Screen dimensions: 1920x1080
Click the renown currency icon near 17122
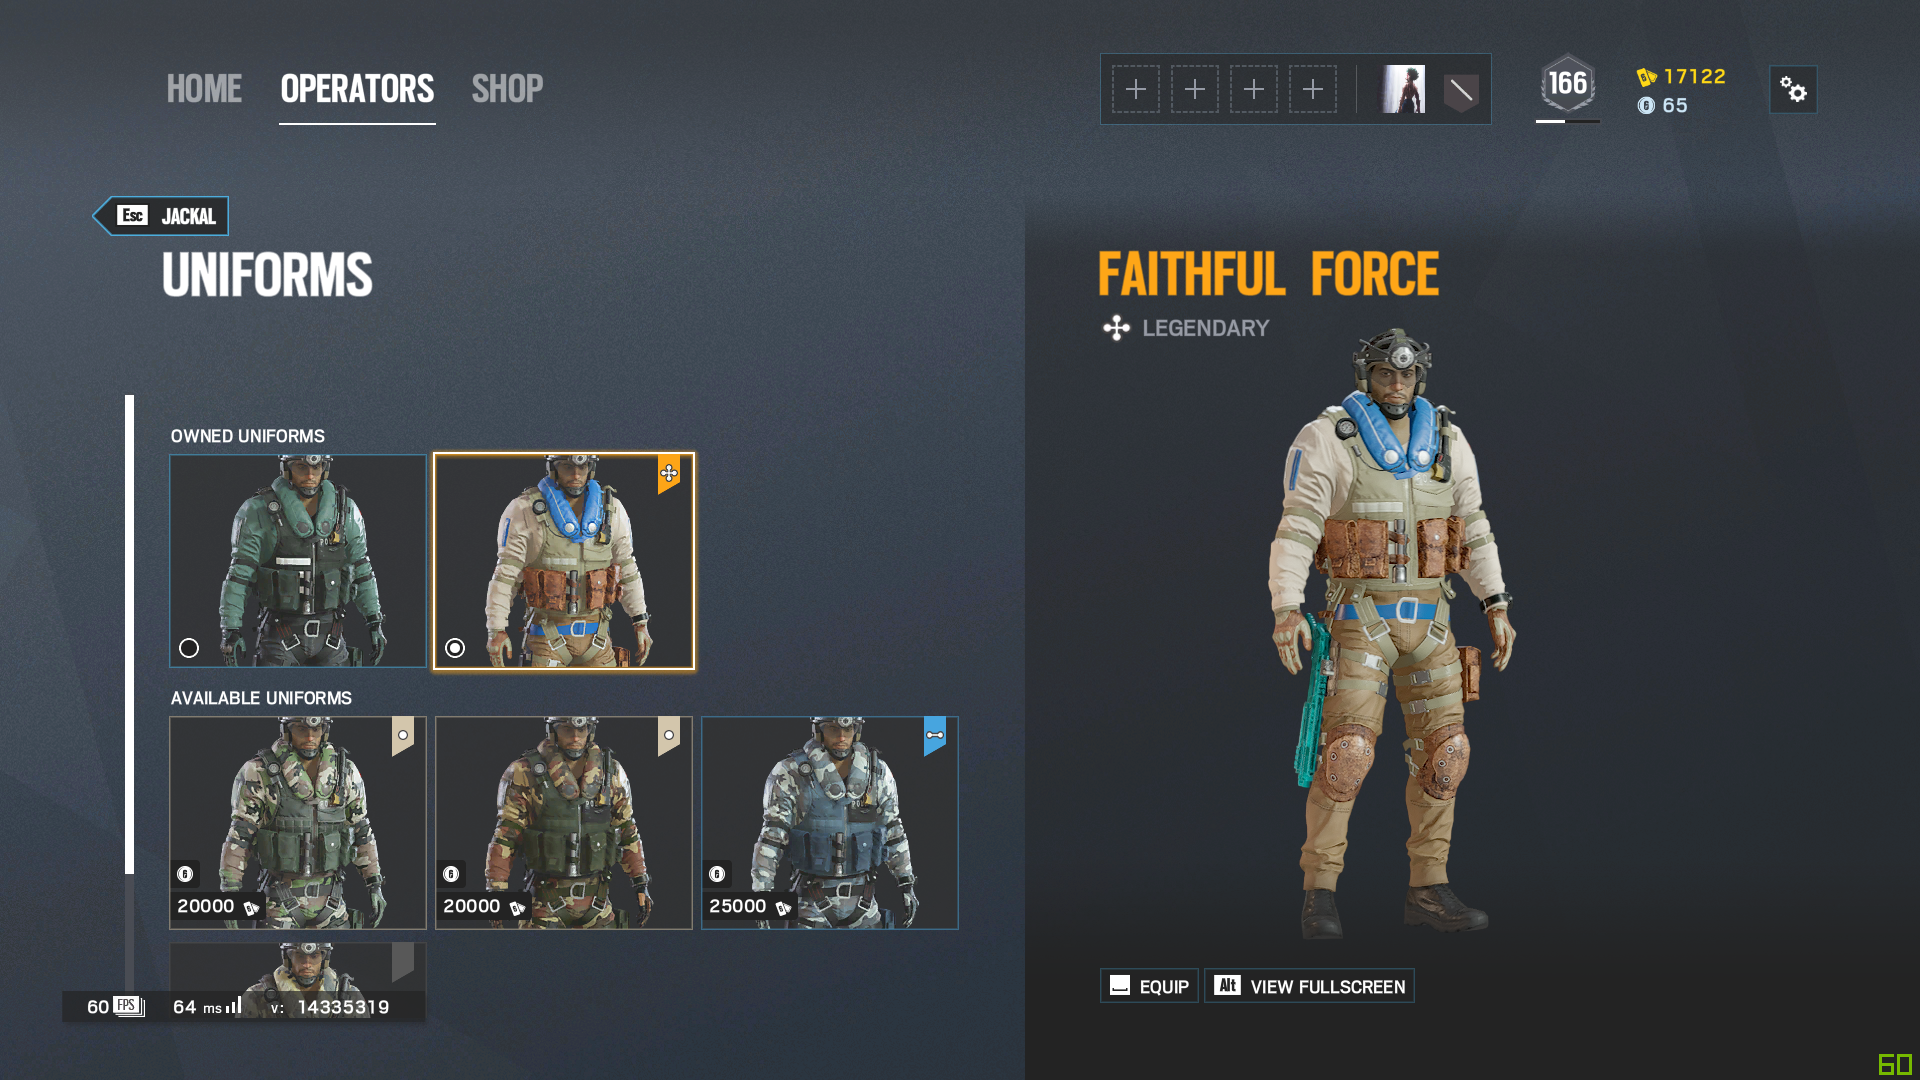click(x=1646, y=77)
